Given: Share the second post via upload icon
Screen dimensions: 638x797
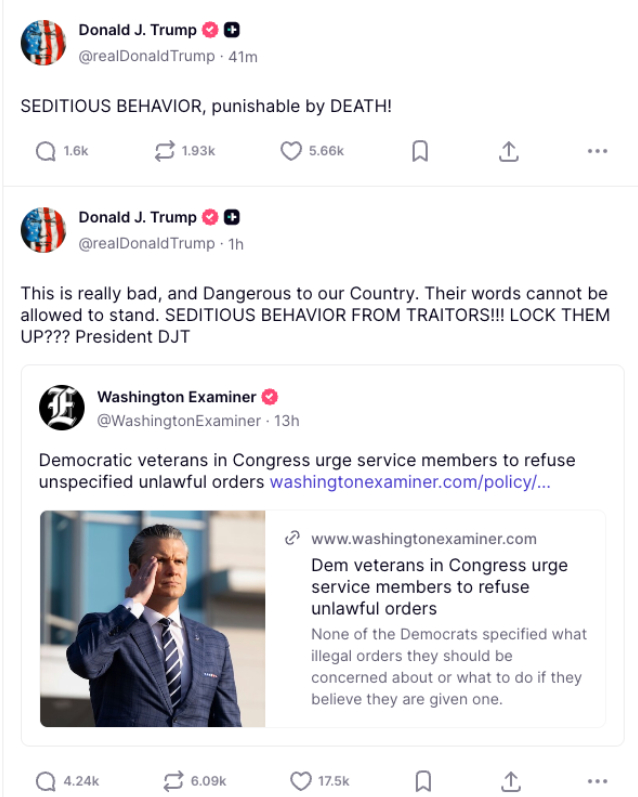Looking at the screenshot, I should pyautogui.click(x=510, y=780).
